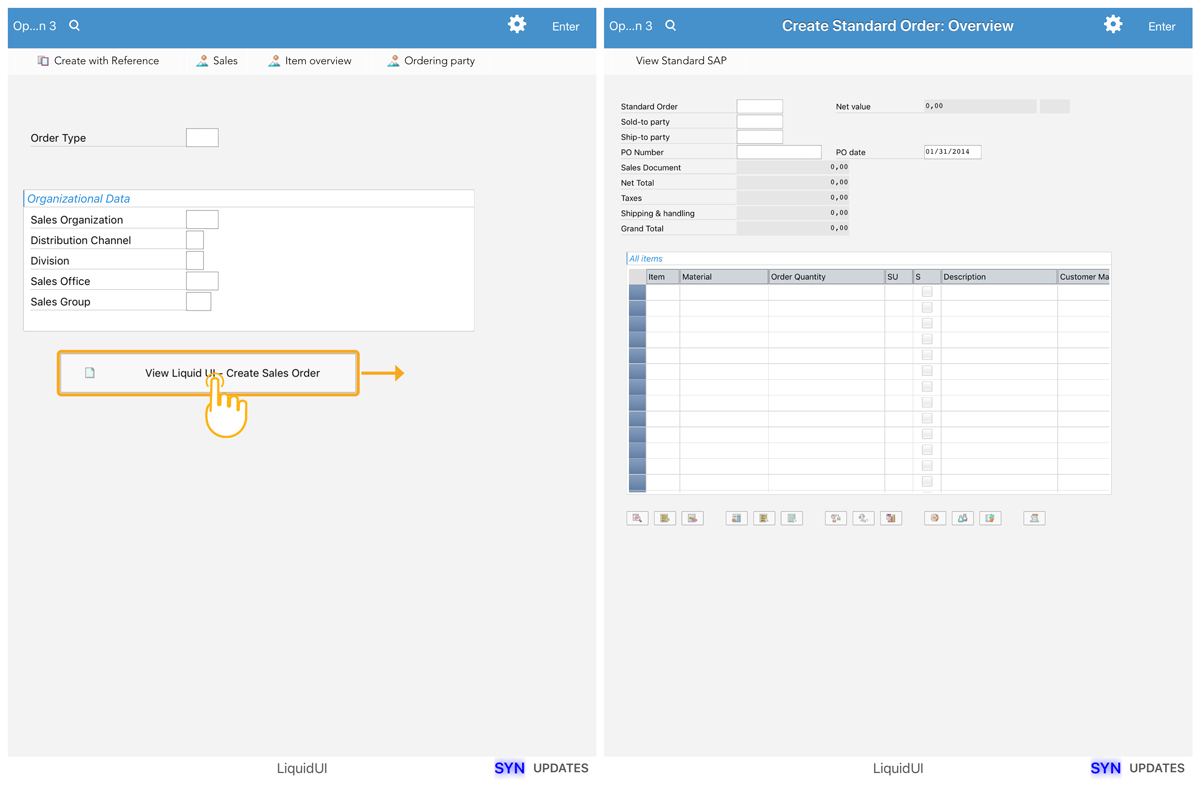Click the View Standard SAP link
This screenshot has width=1200, height=787.
(x=681, y=61)
